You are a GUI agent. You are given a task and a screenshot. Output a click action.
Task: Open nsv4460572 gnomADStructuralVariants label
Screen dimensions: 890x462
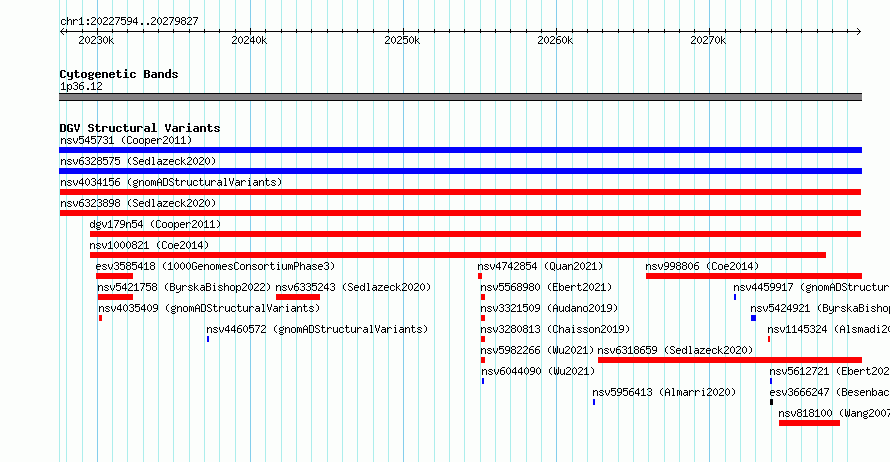(317, 329)
